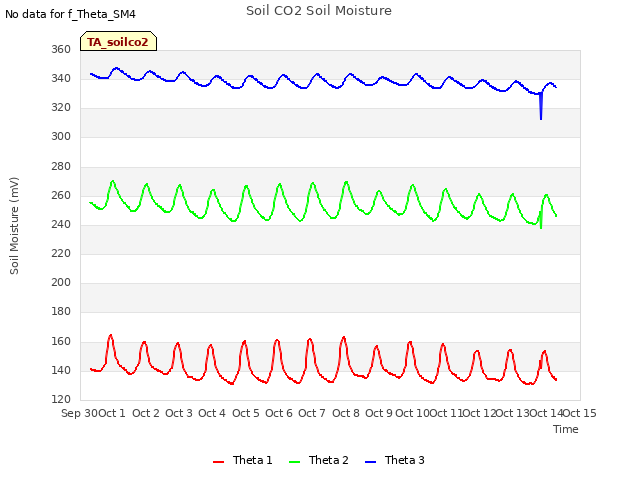The width and height of the screenshot is (640, 480).
Task: Click the Oct 5 x-axis date label
Action: [246, 413]
